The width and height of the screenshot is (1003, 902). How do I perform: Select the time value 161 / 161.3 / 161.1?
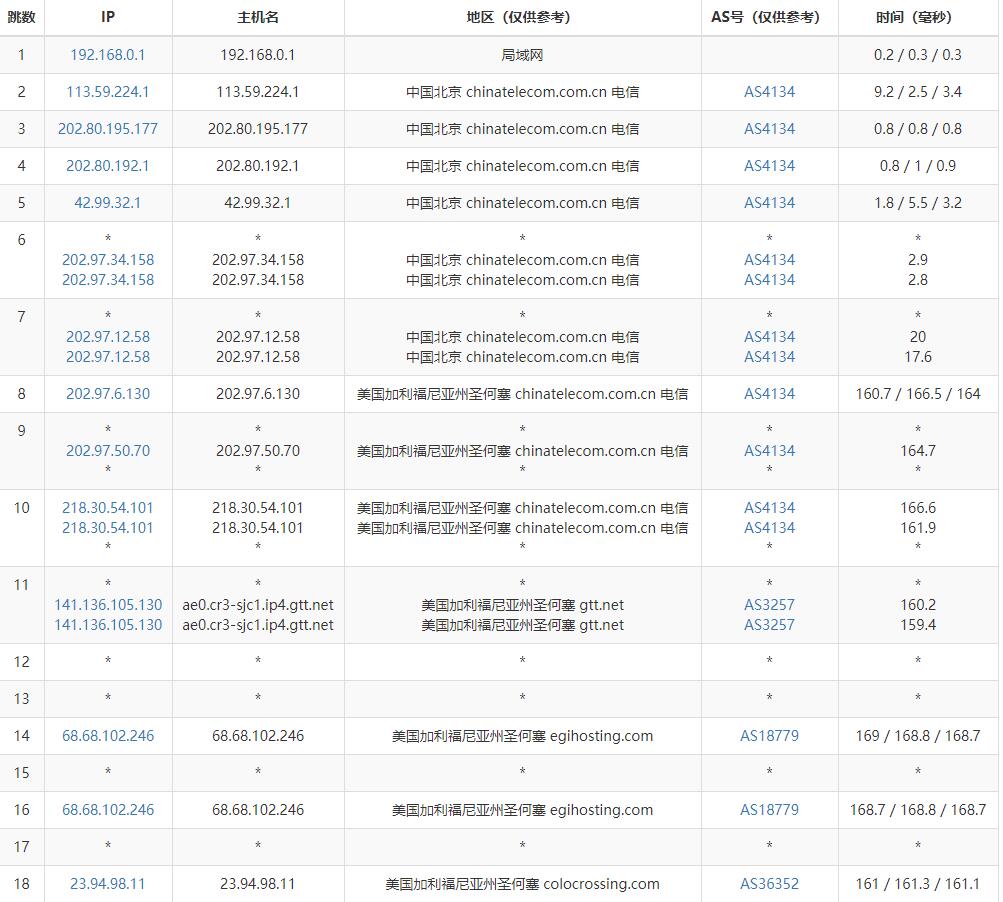[918, 884]
